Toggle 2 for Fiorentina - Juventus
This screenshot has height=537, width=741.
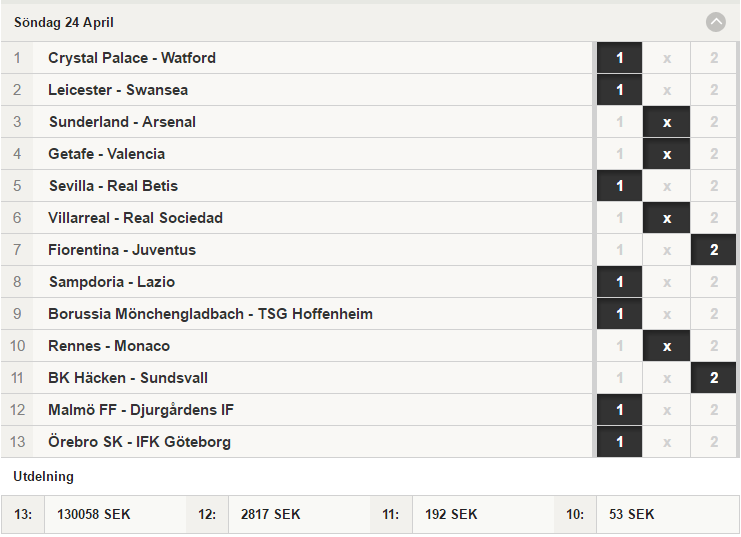[714, 250]
